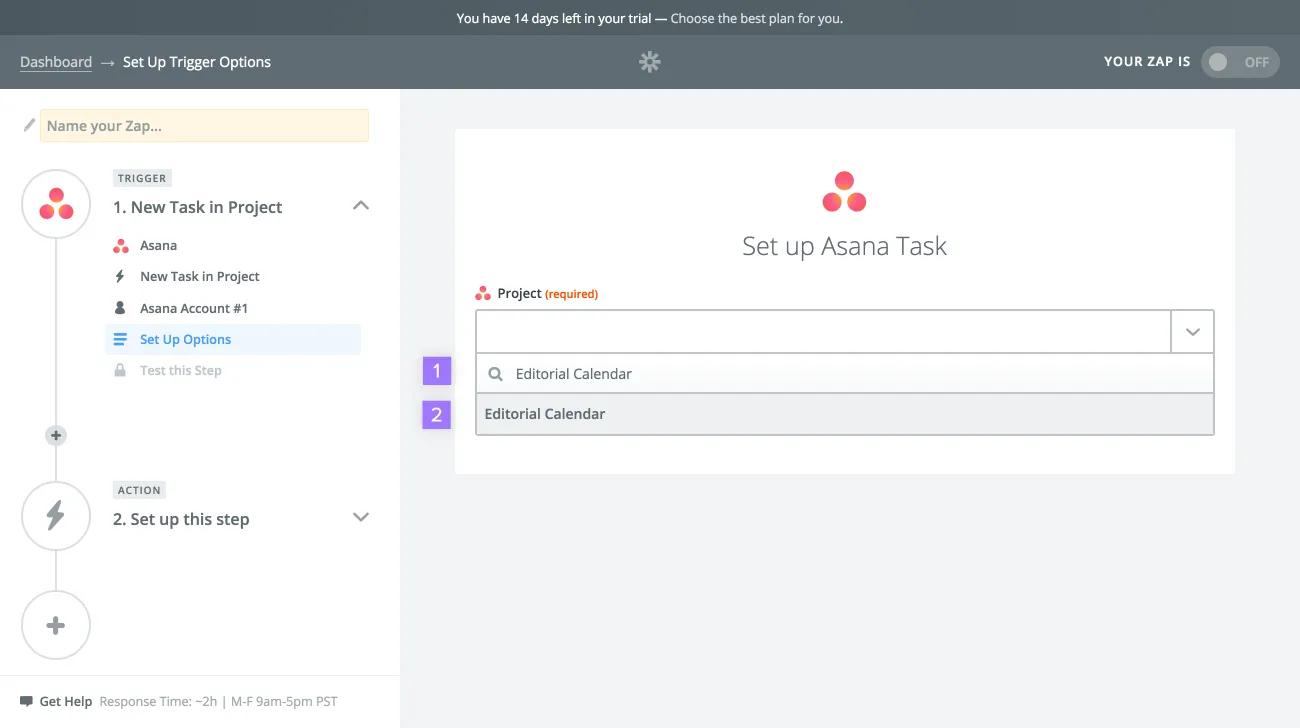Screen dimensions: 1300x728
Task: Expand the Set up this step section
Action: point(360,517)
